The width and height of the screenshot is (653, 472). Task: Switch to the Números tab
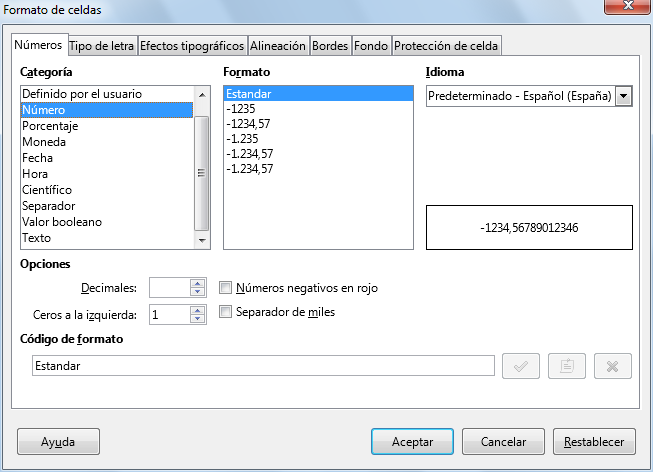click(x=38, y=45)
